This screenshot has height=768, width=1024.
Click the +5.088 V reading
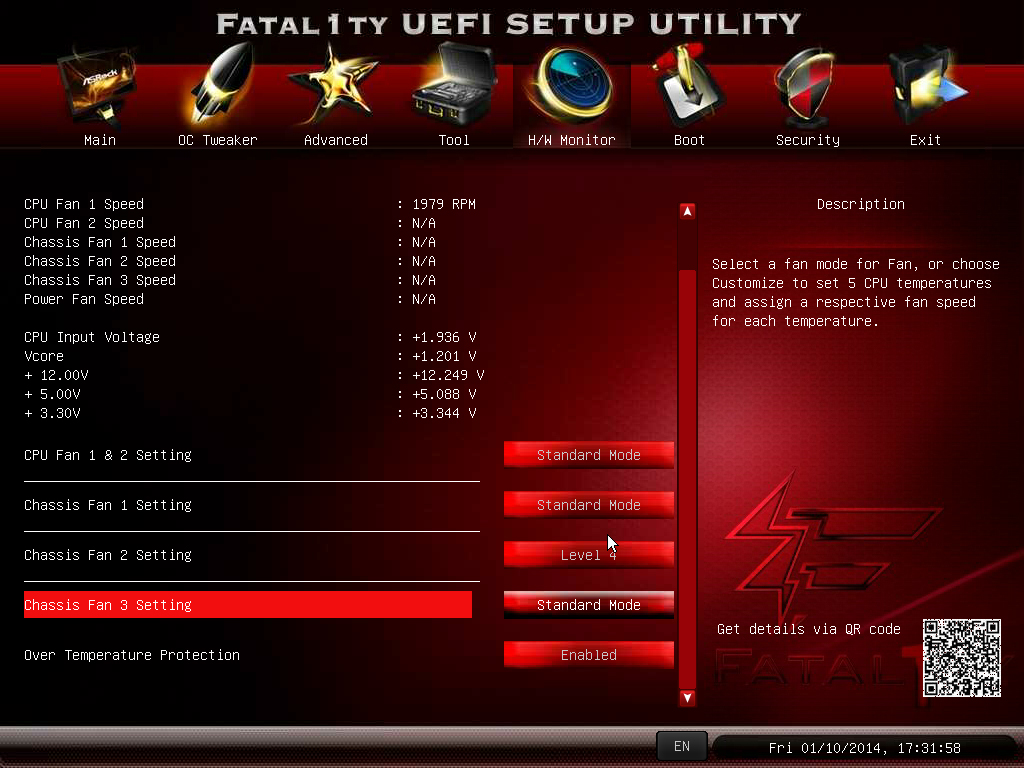(444, 394)
